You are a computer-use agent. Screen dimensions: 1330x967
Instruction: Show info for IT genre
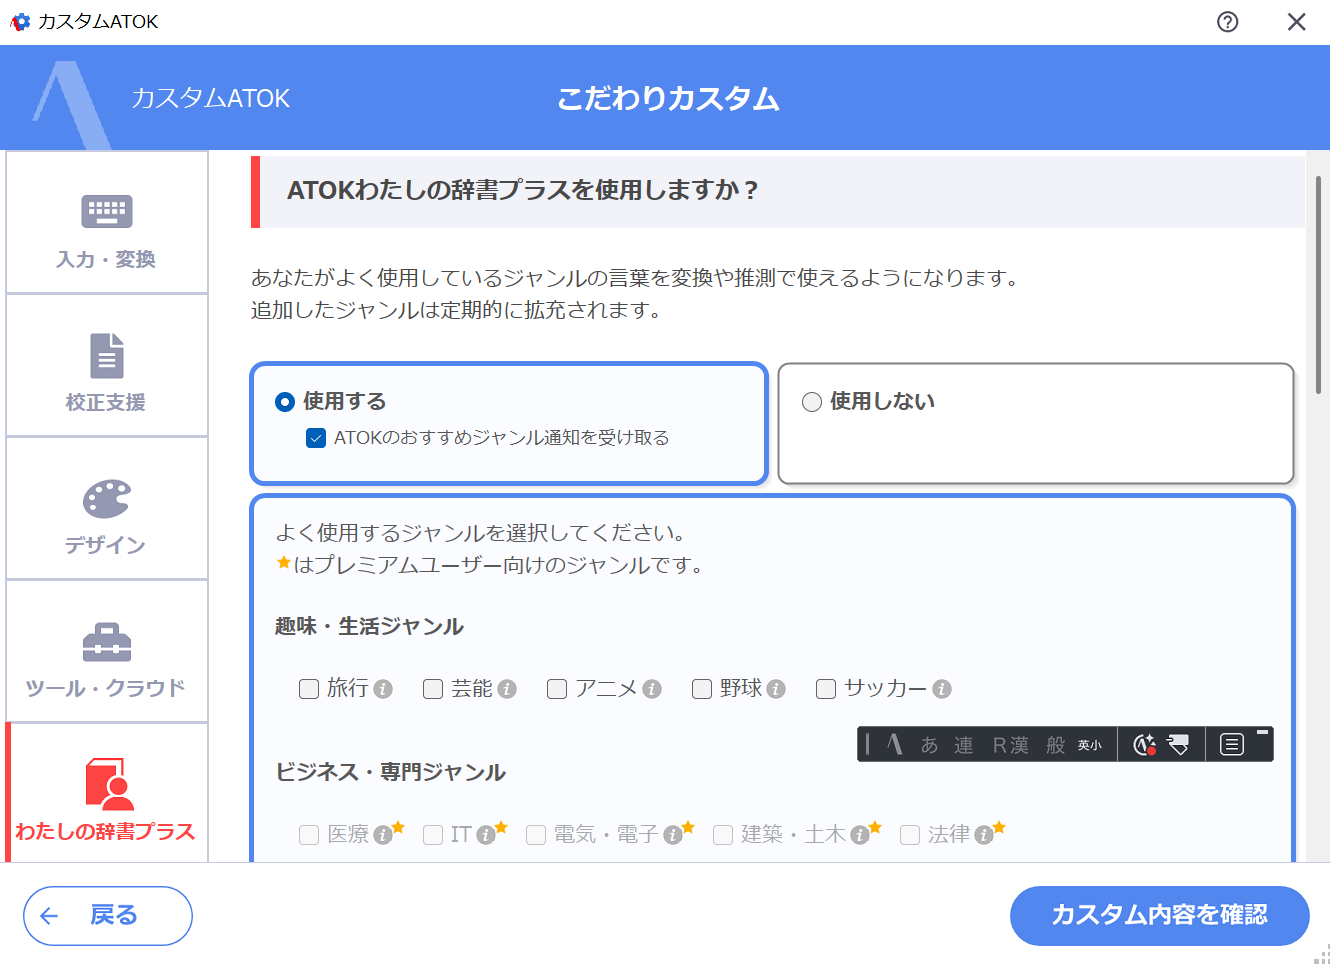[x=486, y=835]
